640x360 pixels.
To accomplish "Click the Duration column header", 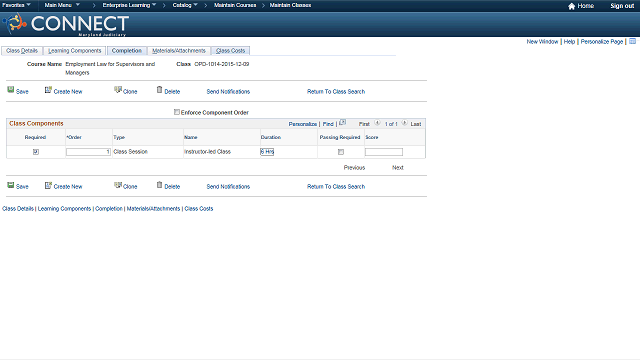I will click(271, 138).
